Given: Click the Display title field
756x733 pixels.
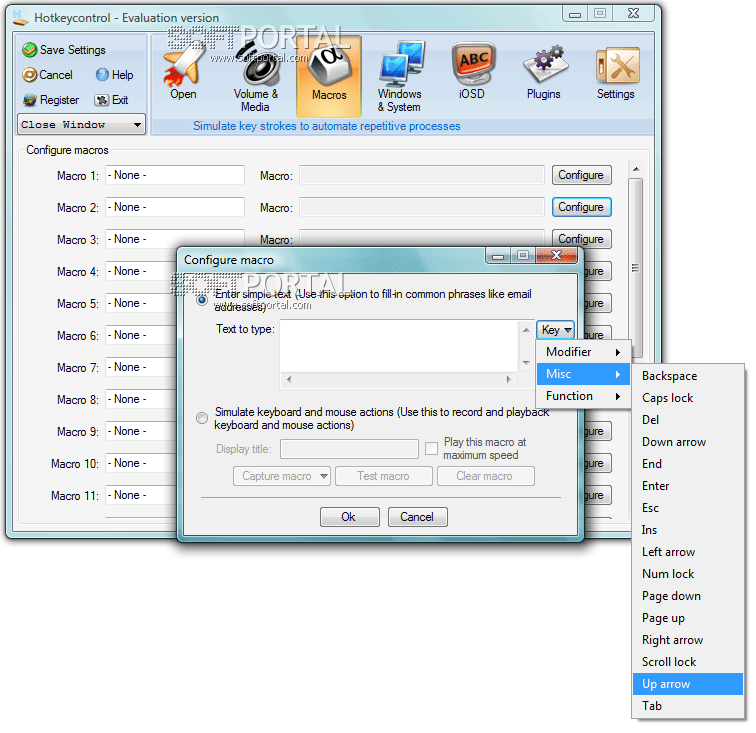Looking at the screenshot, I should (x=350, y=449).
